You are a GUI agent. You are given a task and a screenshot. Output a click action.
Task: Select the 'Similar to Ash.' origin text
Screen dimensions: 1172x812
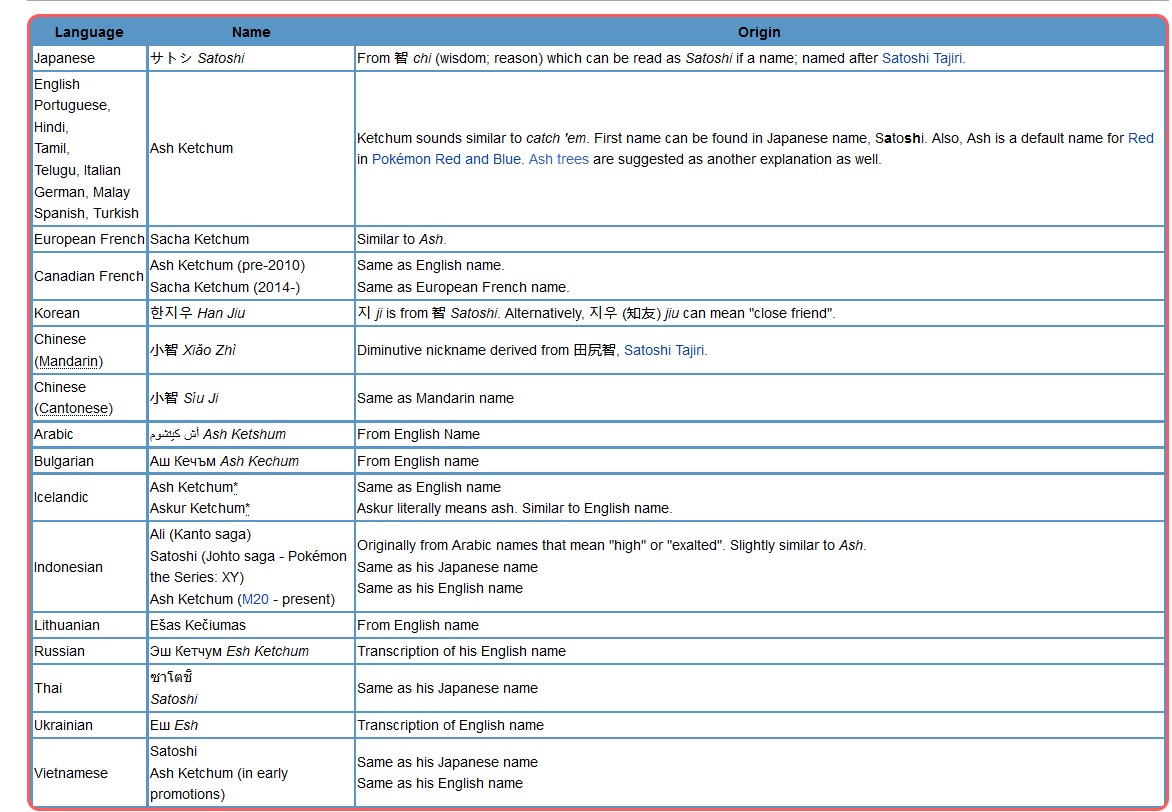pos(401,239)
